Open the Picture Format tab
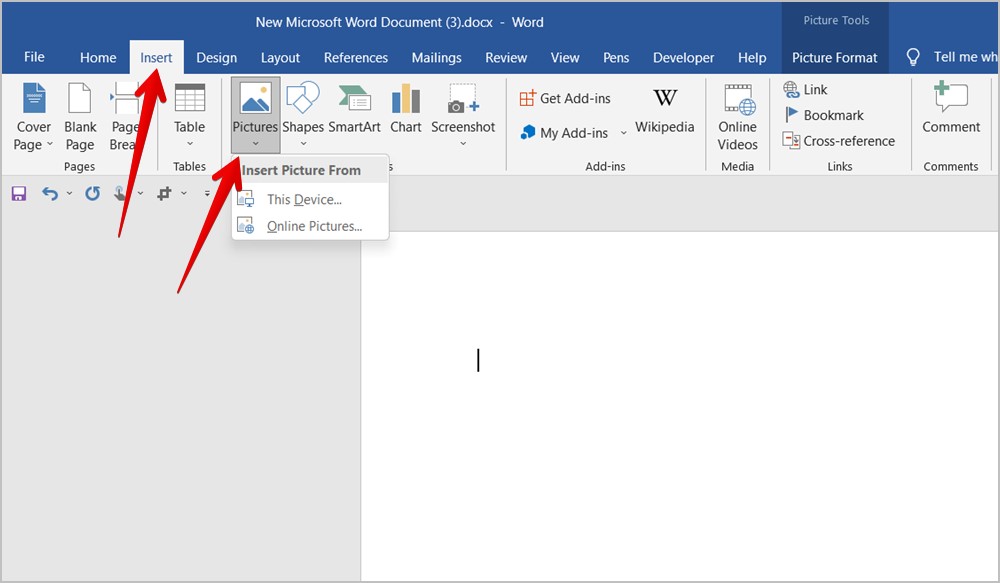The height and width of the screenshot is (583, 1000). (835, 57)
